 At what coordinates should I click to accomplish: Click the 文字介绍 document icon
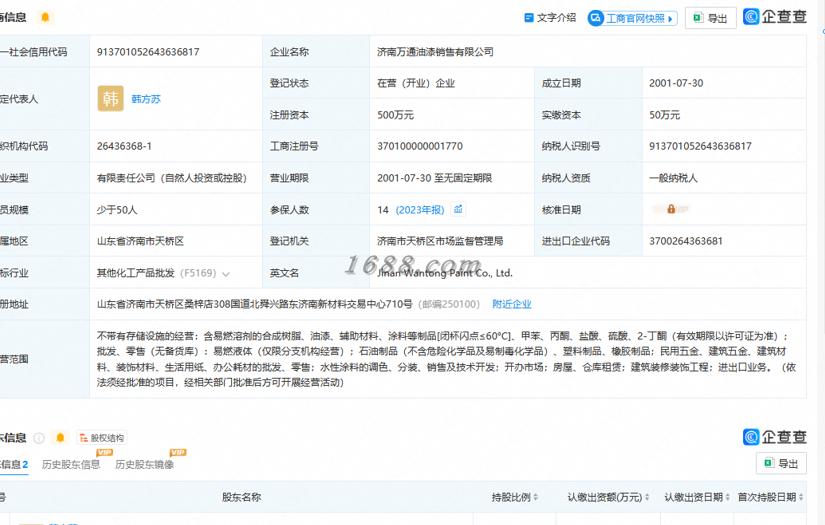pos(529,18)
